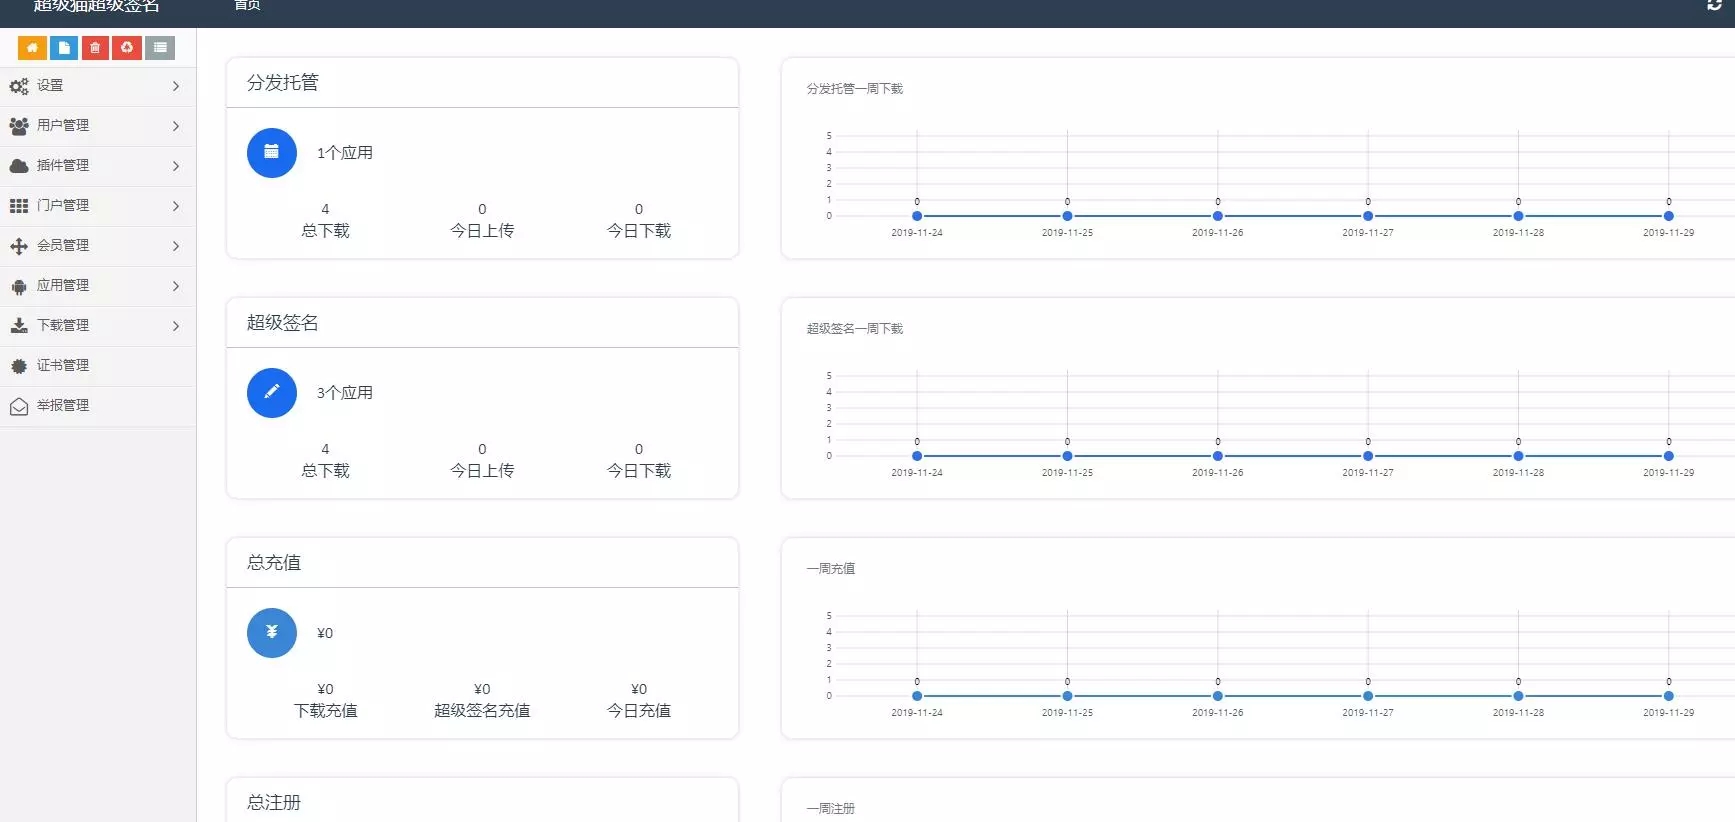Click the red trash can icon
Image resolution: width=1735 pixels, height=822 pixels.
(95, 48)
